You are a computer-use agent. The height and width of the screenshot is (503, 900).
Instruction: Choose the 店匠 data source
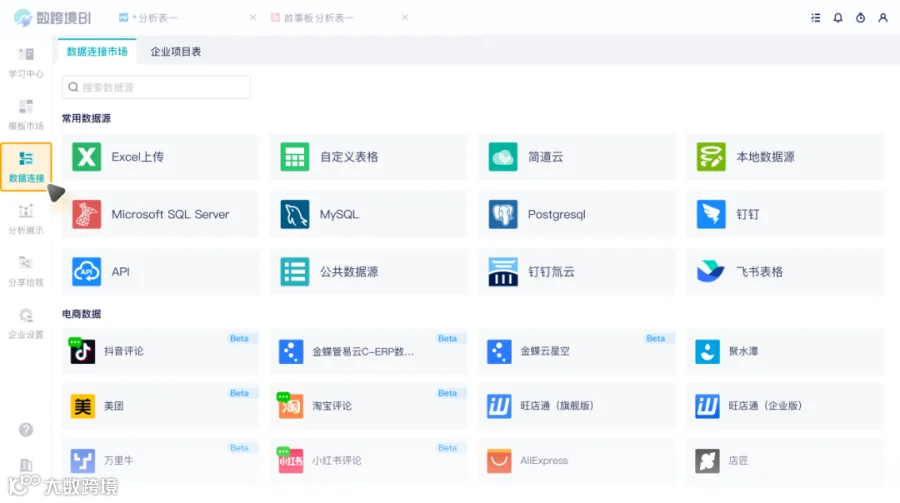coord(785,461)
